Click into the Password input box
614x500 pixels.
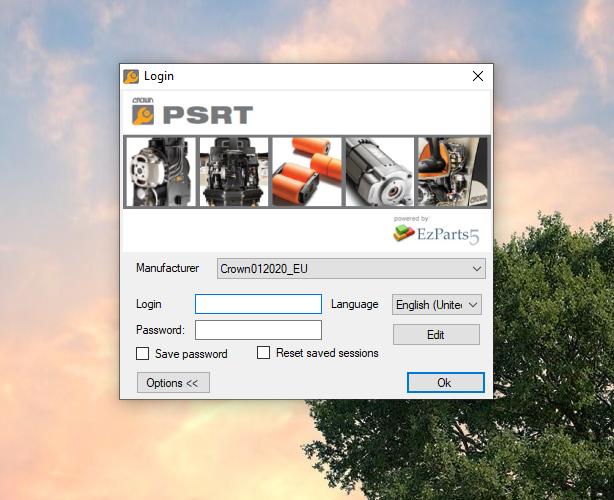(x=258, y=330)
